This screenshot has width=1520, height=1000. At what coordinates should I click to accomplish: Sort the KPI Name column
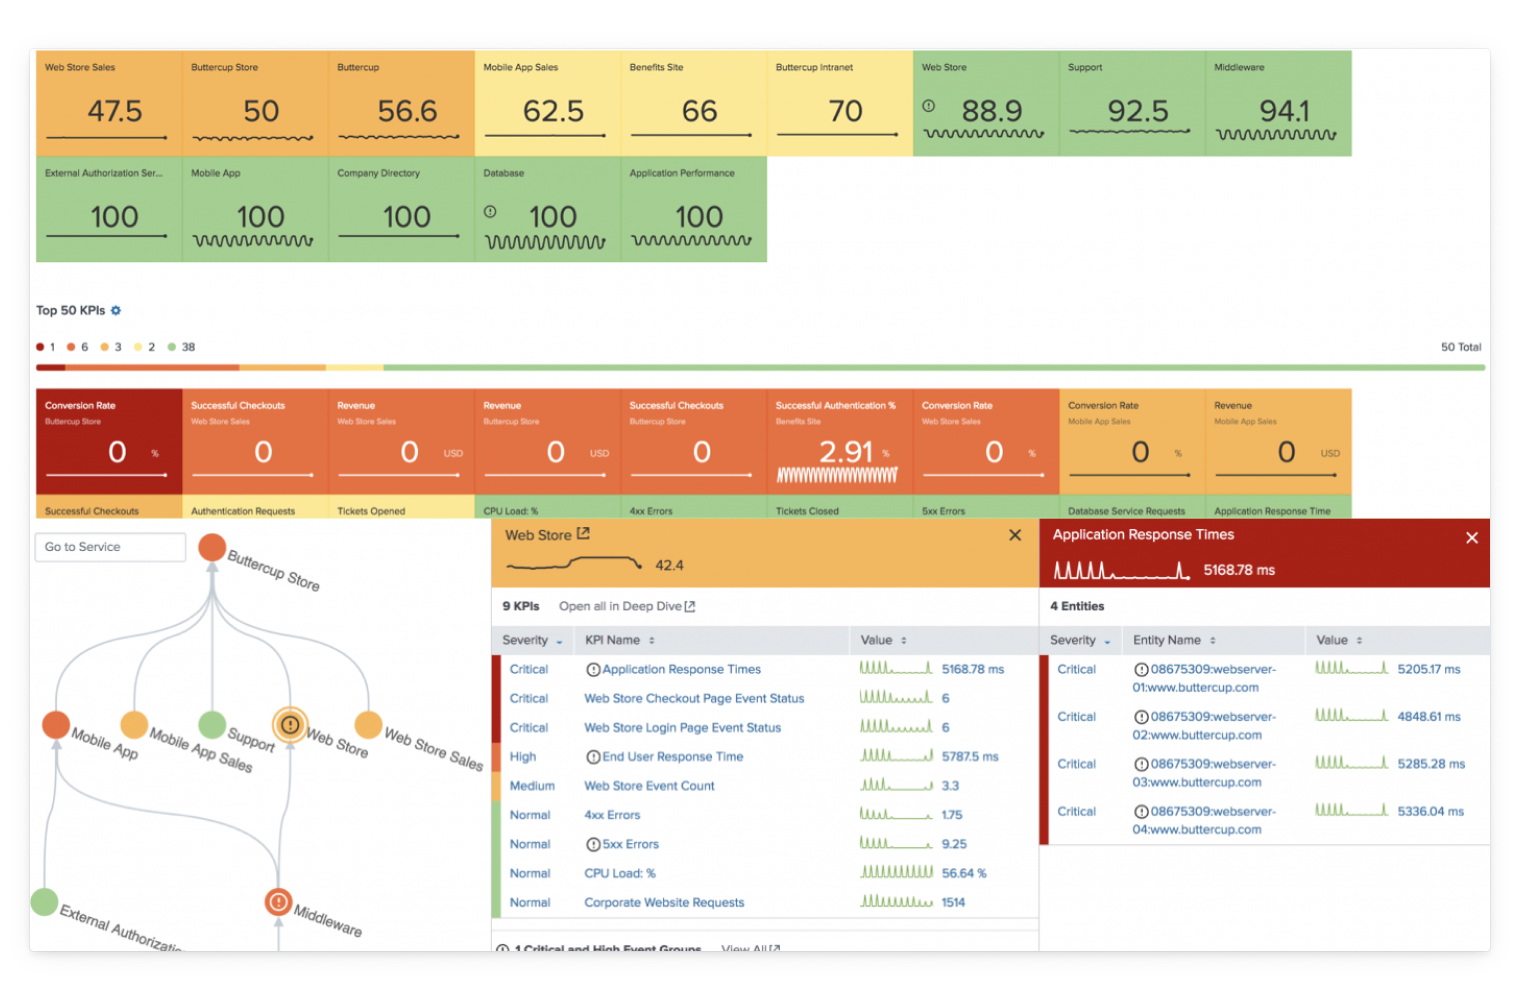click(x=650, y=640)
